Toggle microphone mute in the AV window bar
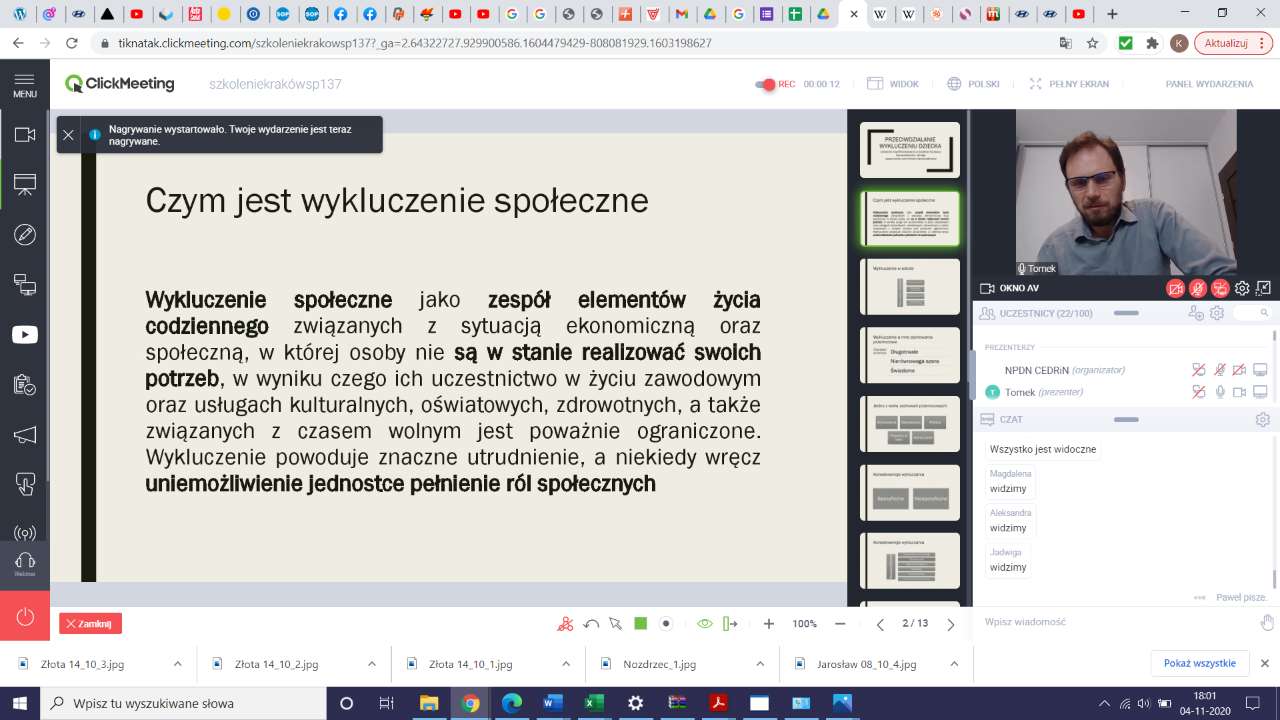Viewport: 1280px width, 720px height. pyautogui.click(x=1197, y=288)
